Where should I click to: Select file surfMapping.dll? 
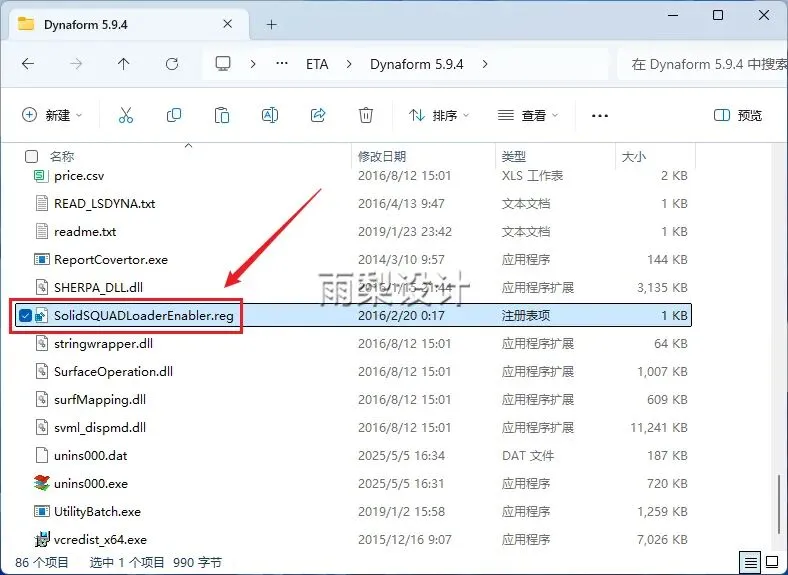(100, 400)
